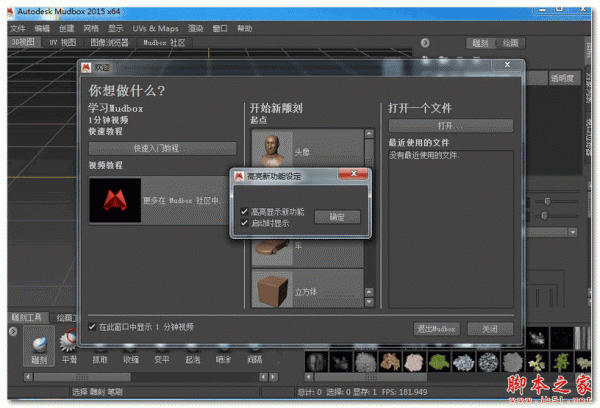The image size is (600, 408).
Task: Pick the white splatter stamp on black
Action: [x=536, y=338]
